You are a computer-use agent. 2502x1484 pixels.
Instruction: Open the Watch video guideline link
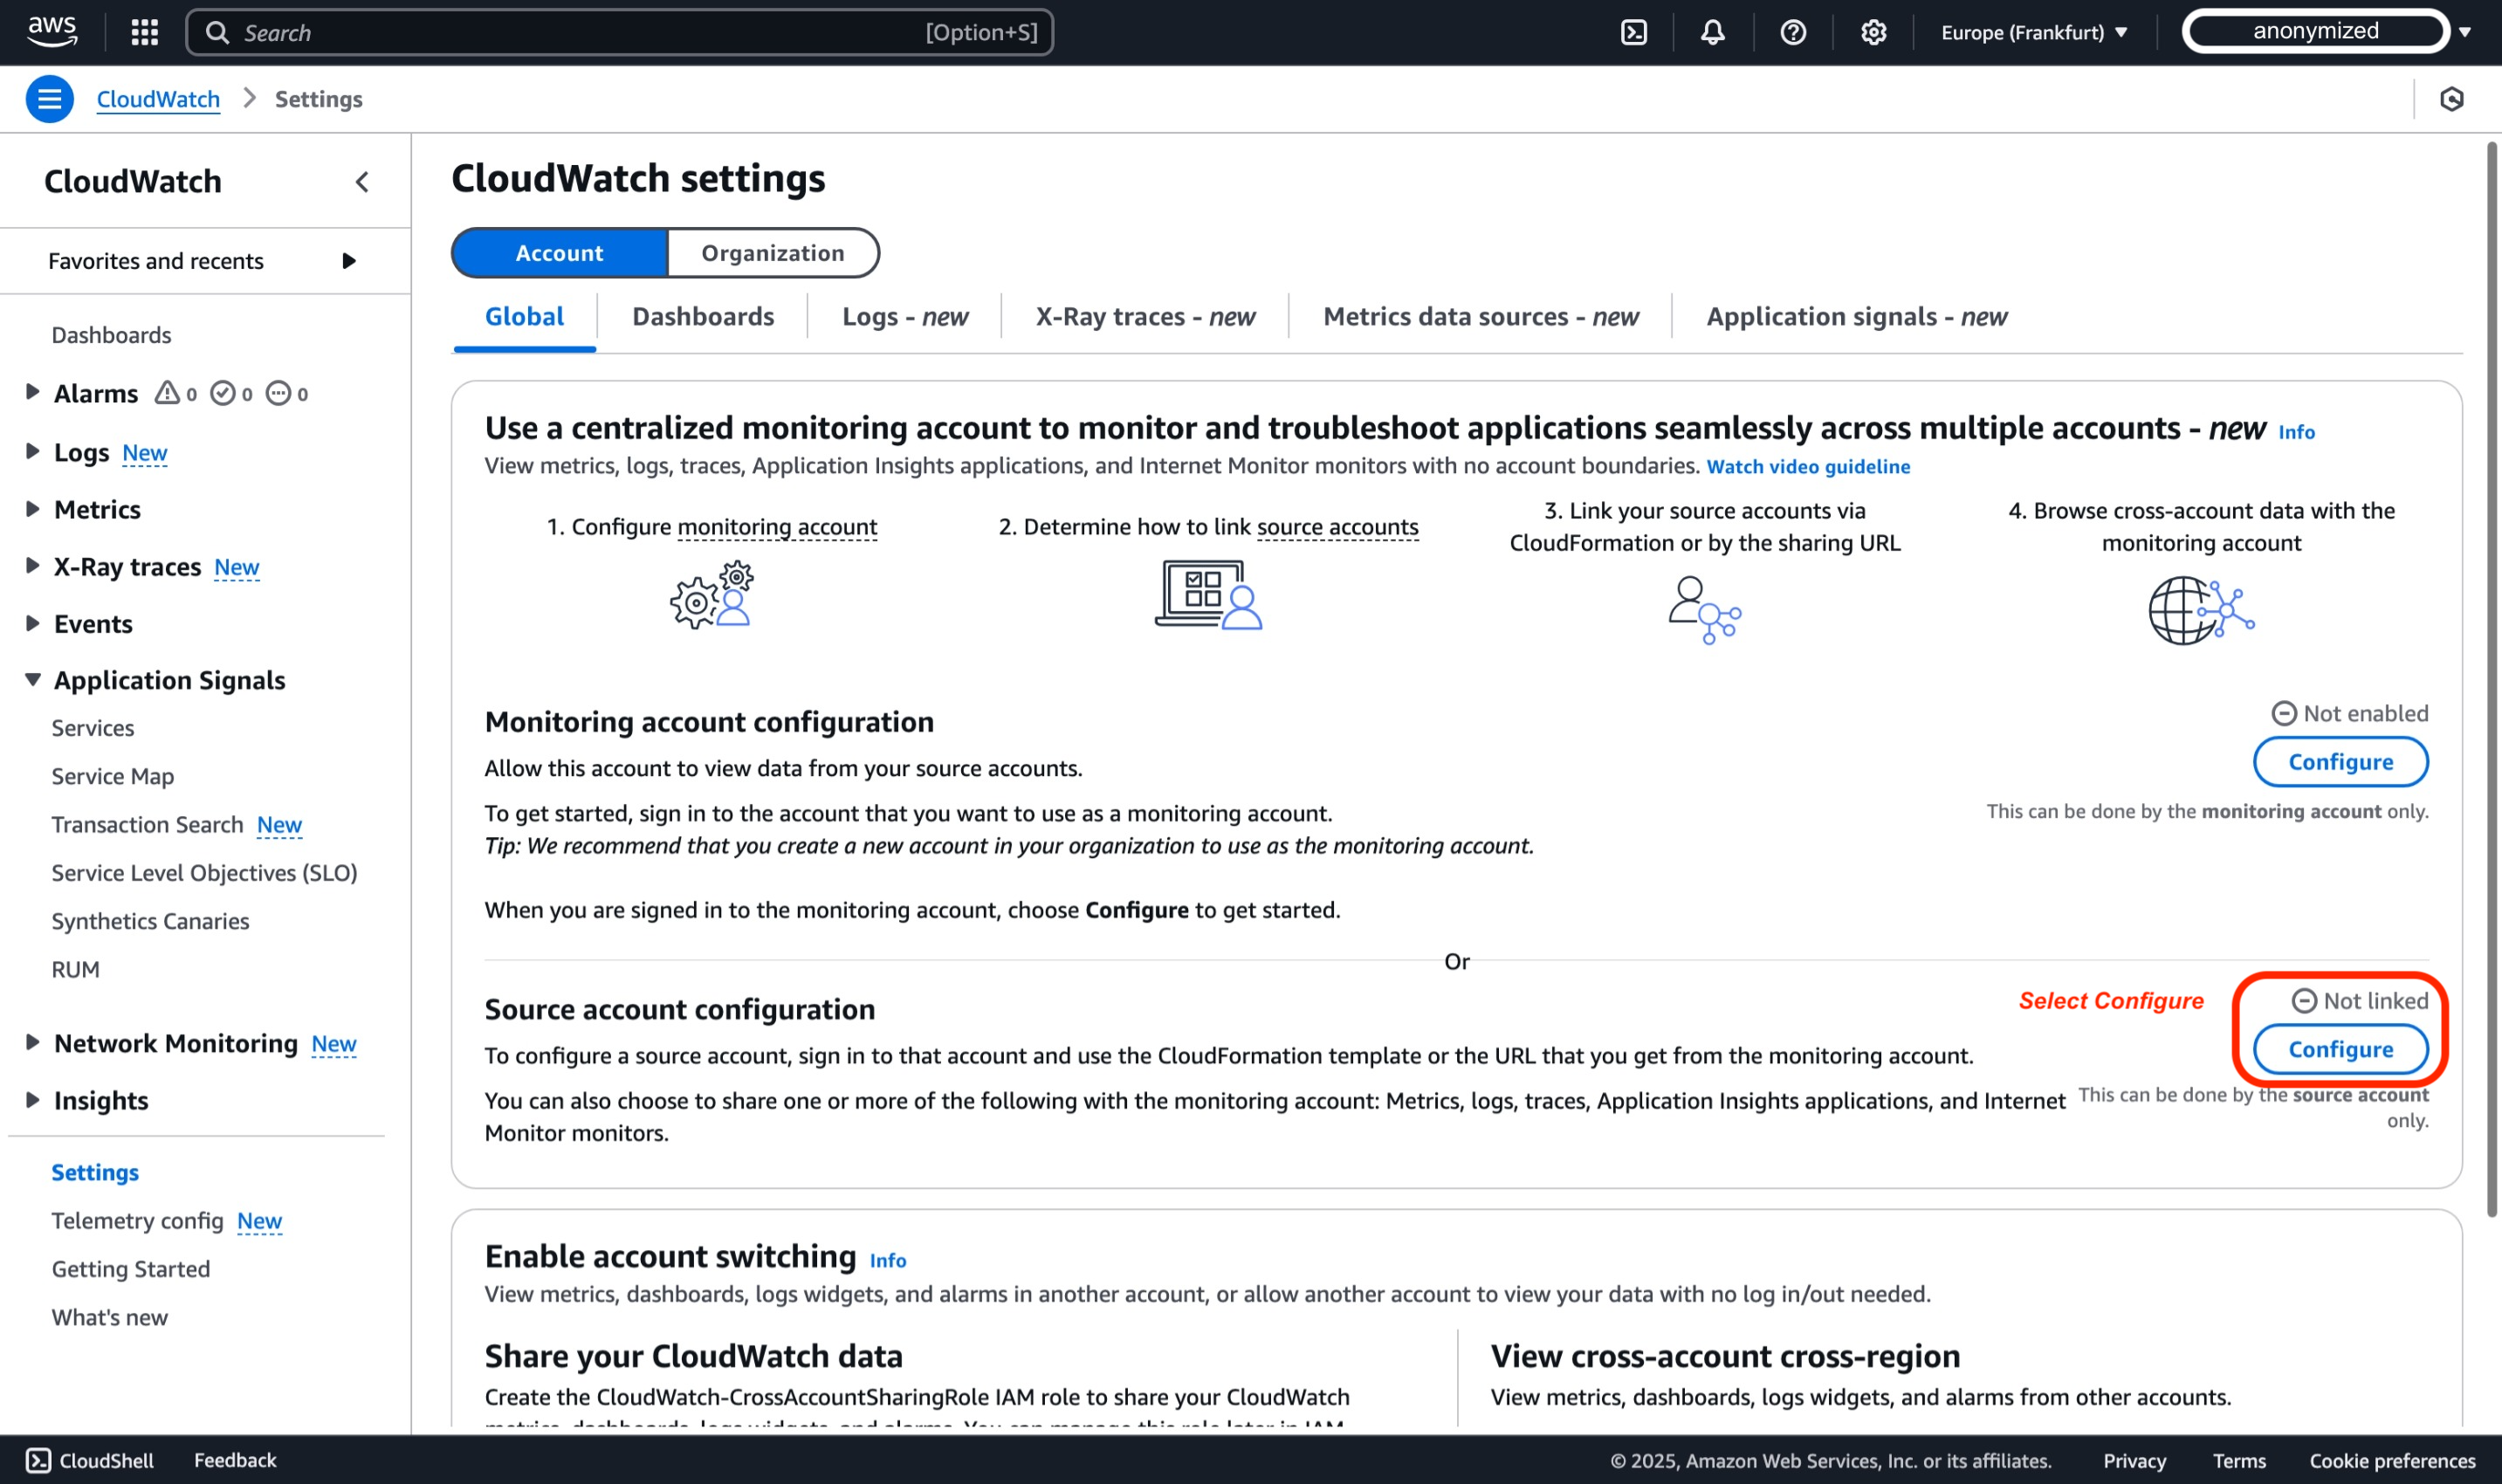(1808, 467)
